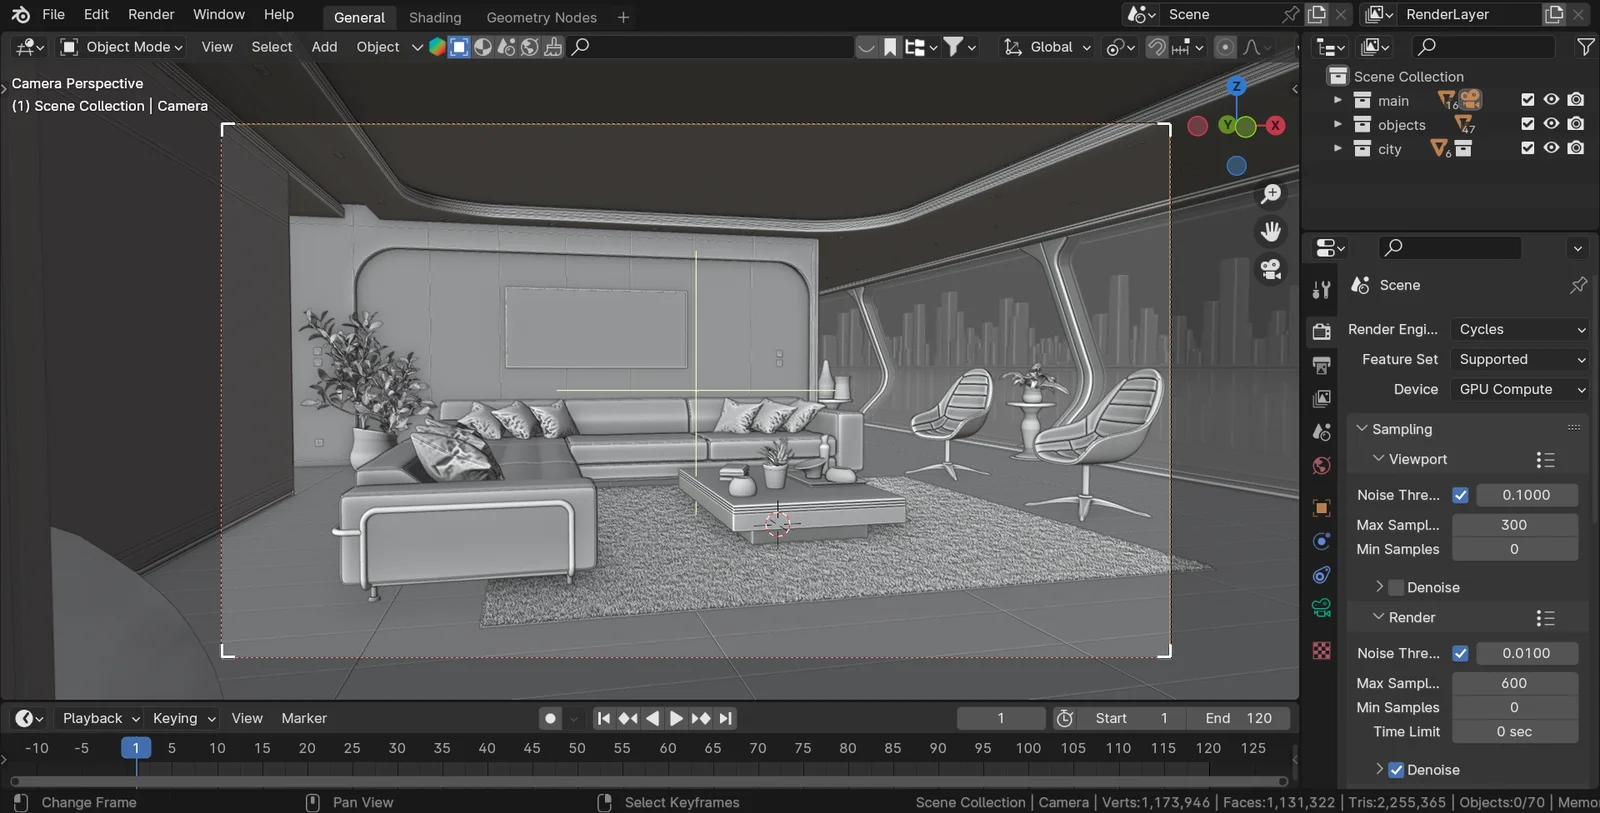Open the viewport editor type selector
The image size is (1600, 813).
[x=30, y=47]
